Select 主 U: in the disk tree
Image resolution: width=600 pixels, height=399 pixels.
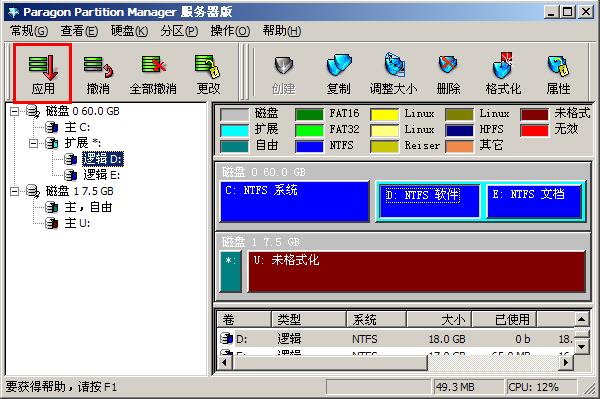(77, 223)
